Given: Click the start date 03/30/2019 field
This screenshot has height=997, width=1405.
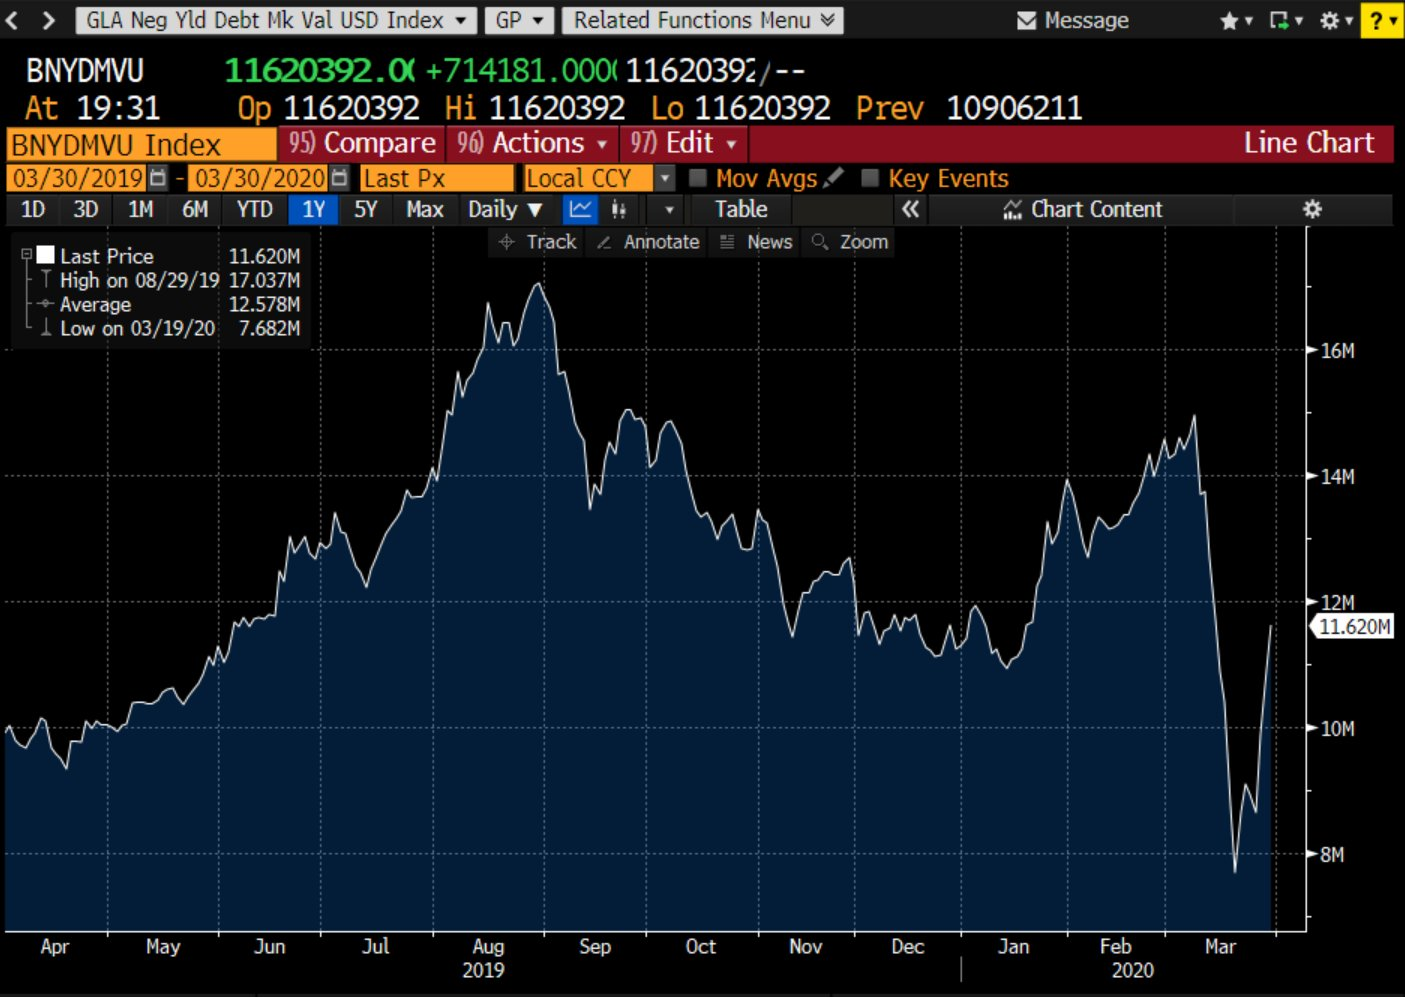Looking at the screenshot, I should (78, 179).
